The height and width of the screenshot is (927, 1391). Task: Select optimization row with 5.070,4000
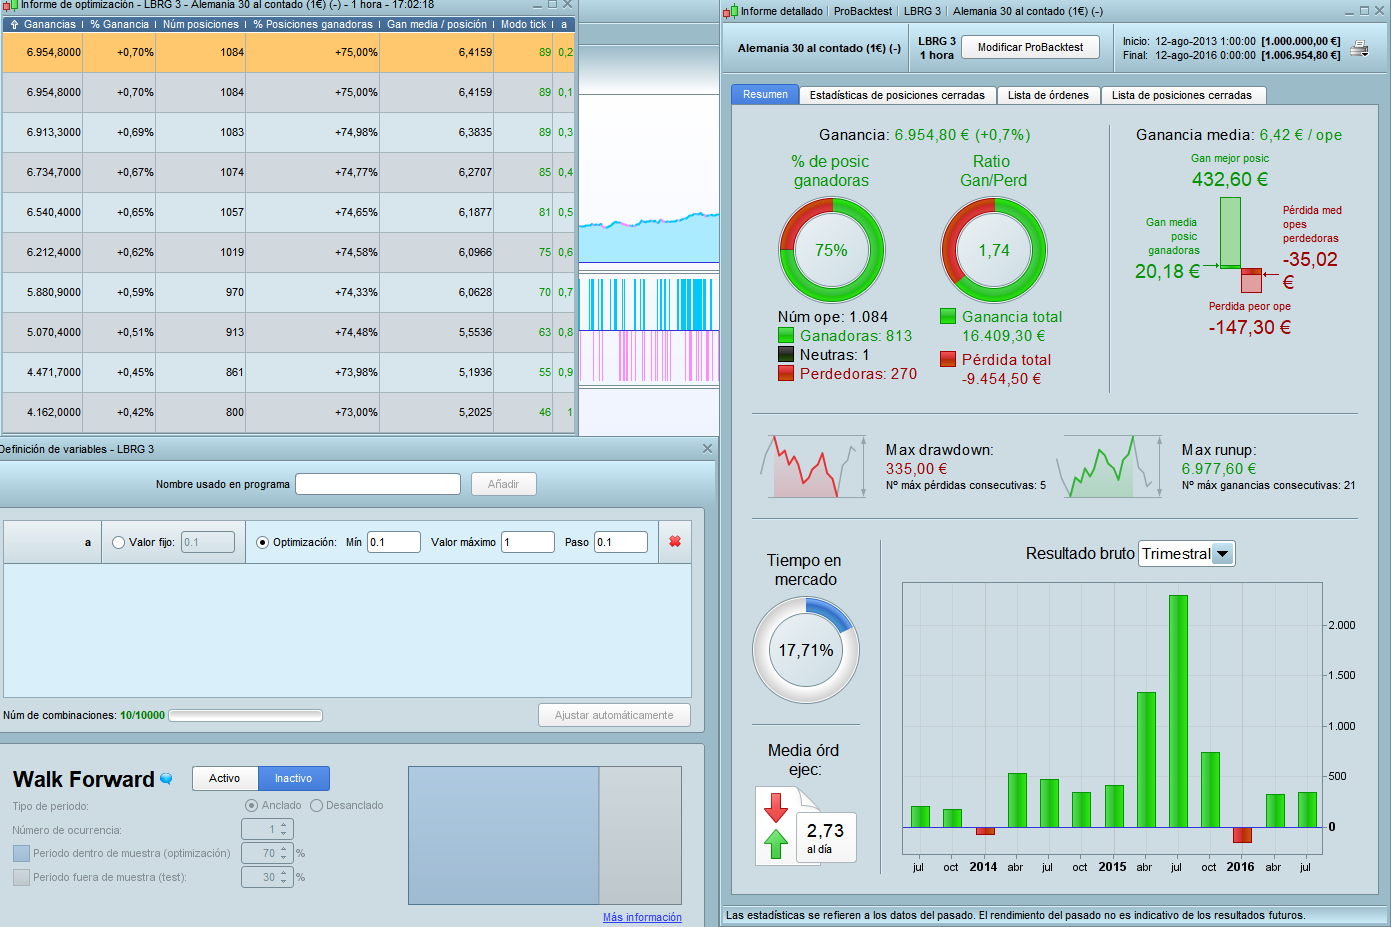(x=289, y=332)
